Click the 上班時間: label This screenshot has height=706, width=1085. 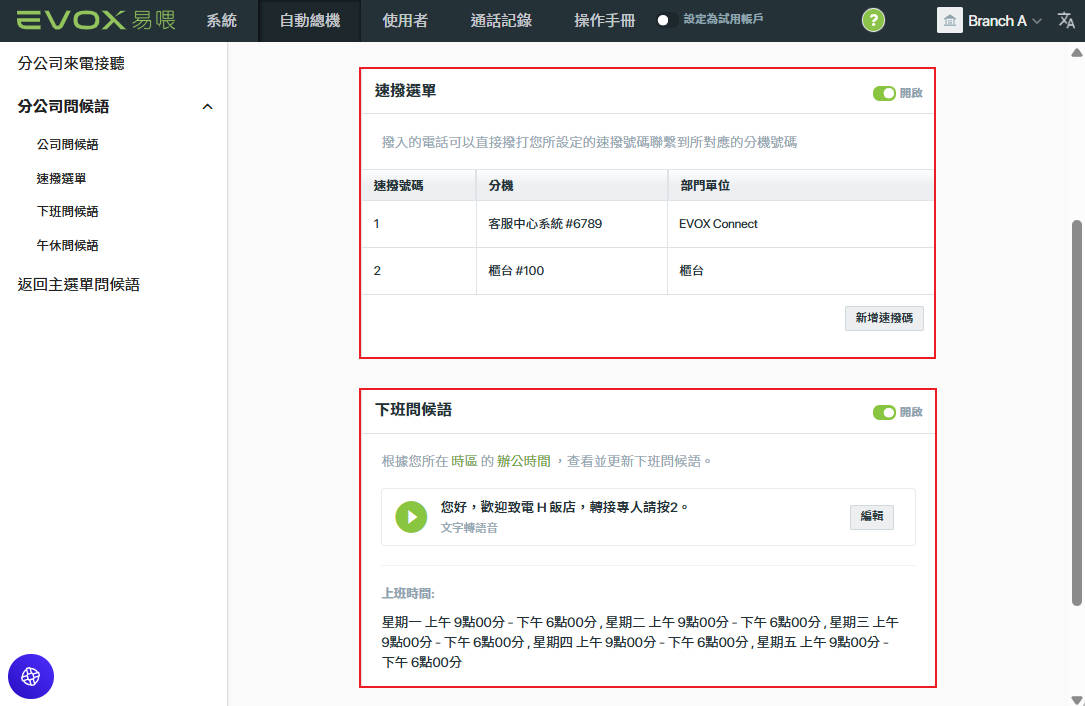tap(408, 594)
